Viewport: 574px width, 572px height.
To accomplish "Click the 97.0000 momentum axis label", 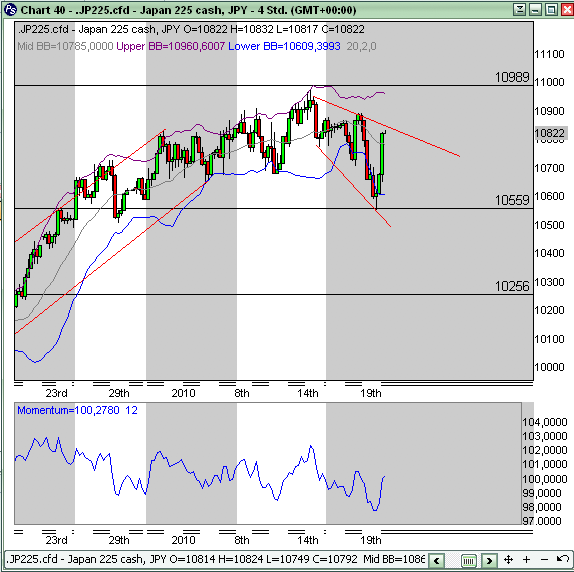I will [x=542, y=521].
